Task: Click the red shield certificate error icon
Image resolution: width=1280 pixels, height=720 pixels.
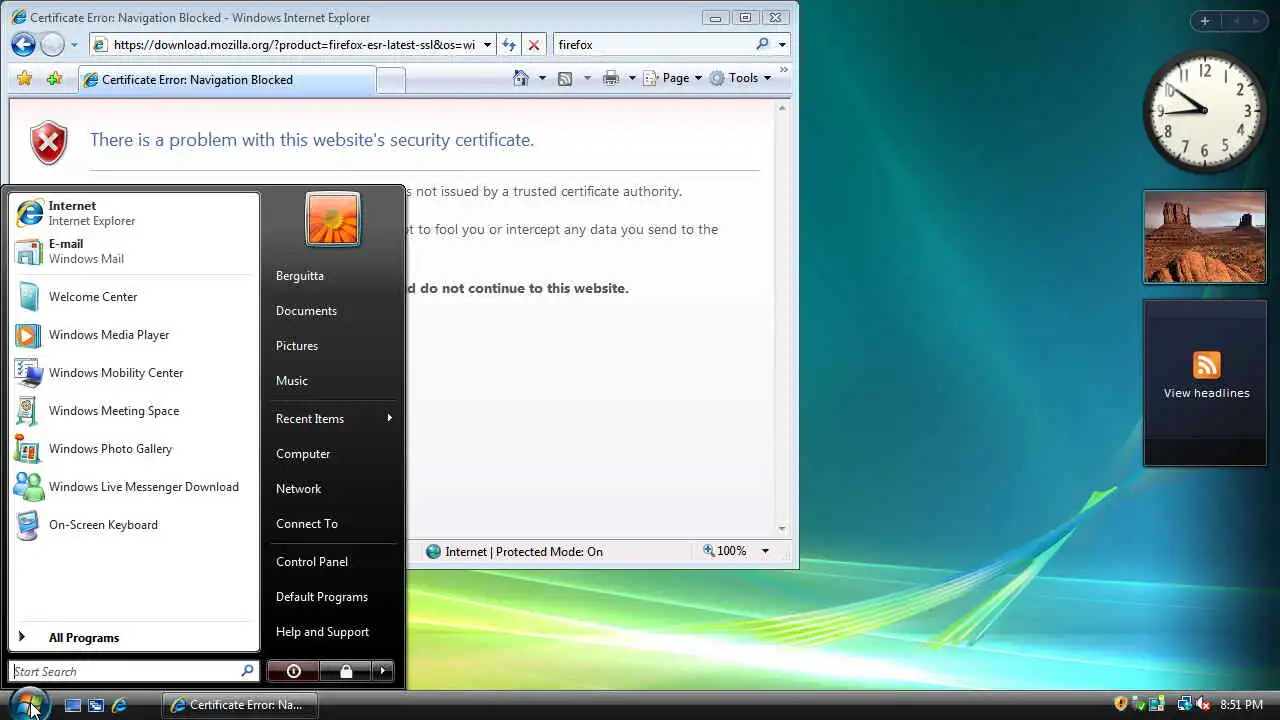Action: point(48,143)
